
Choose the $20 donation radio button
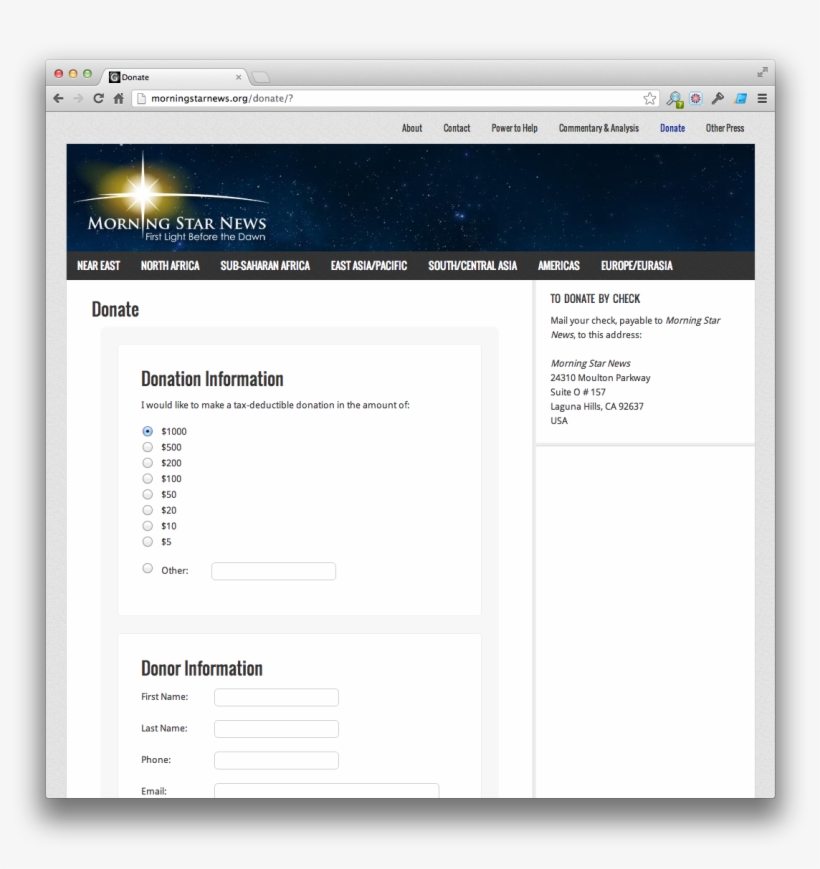tap(147, 510)
